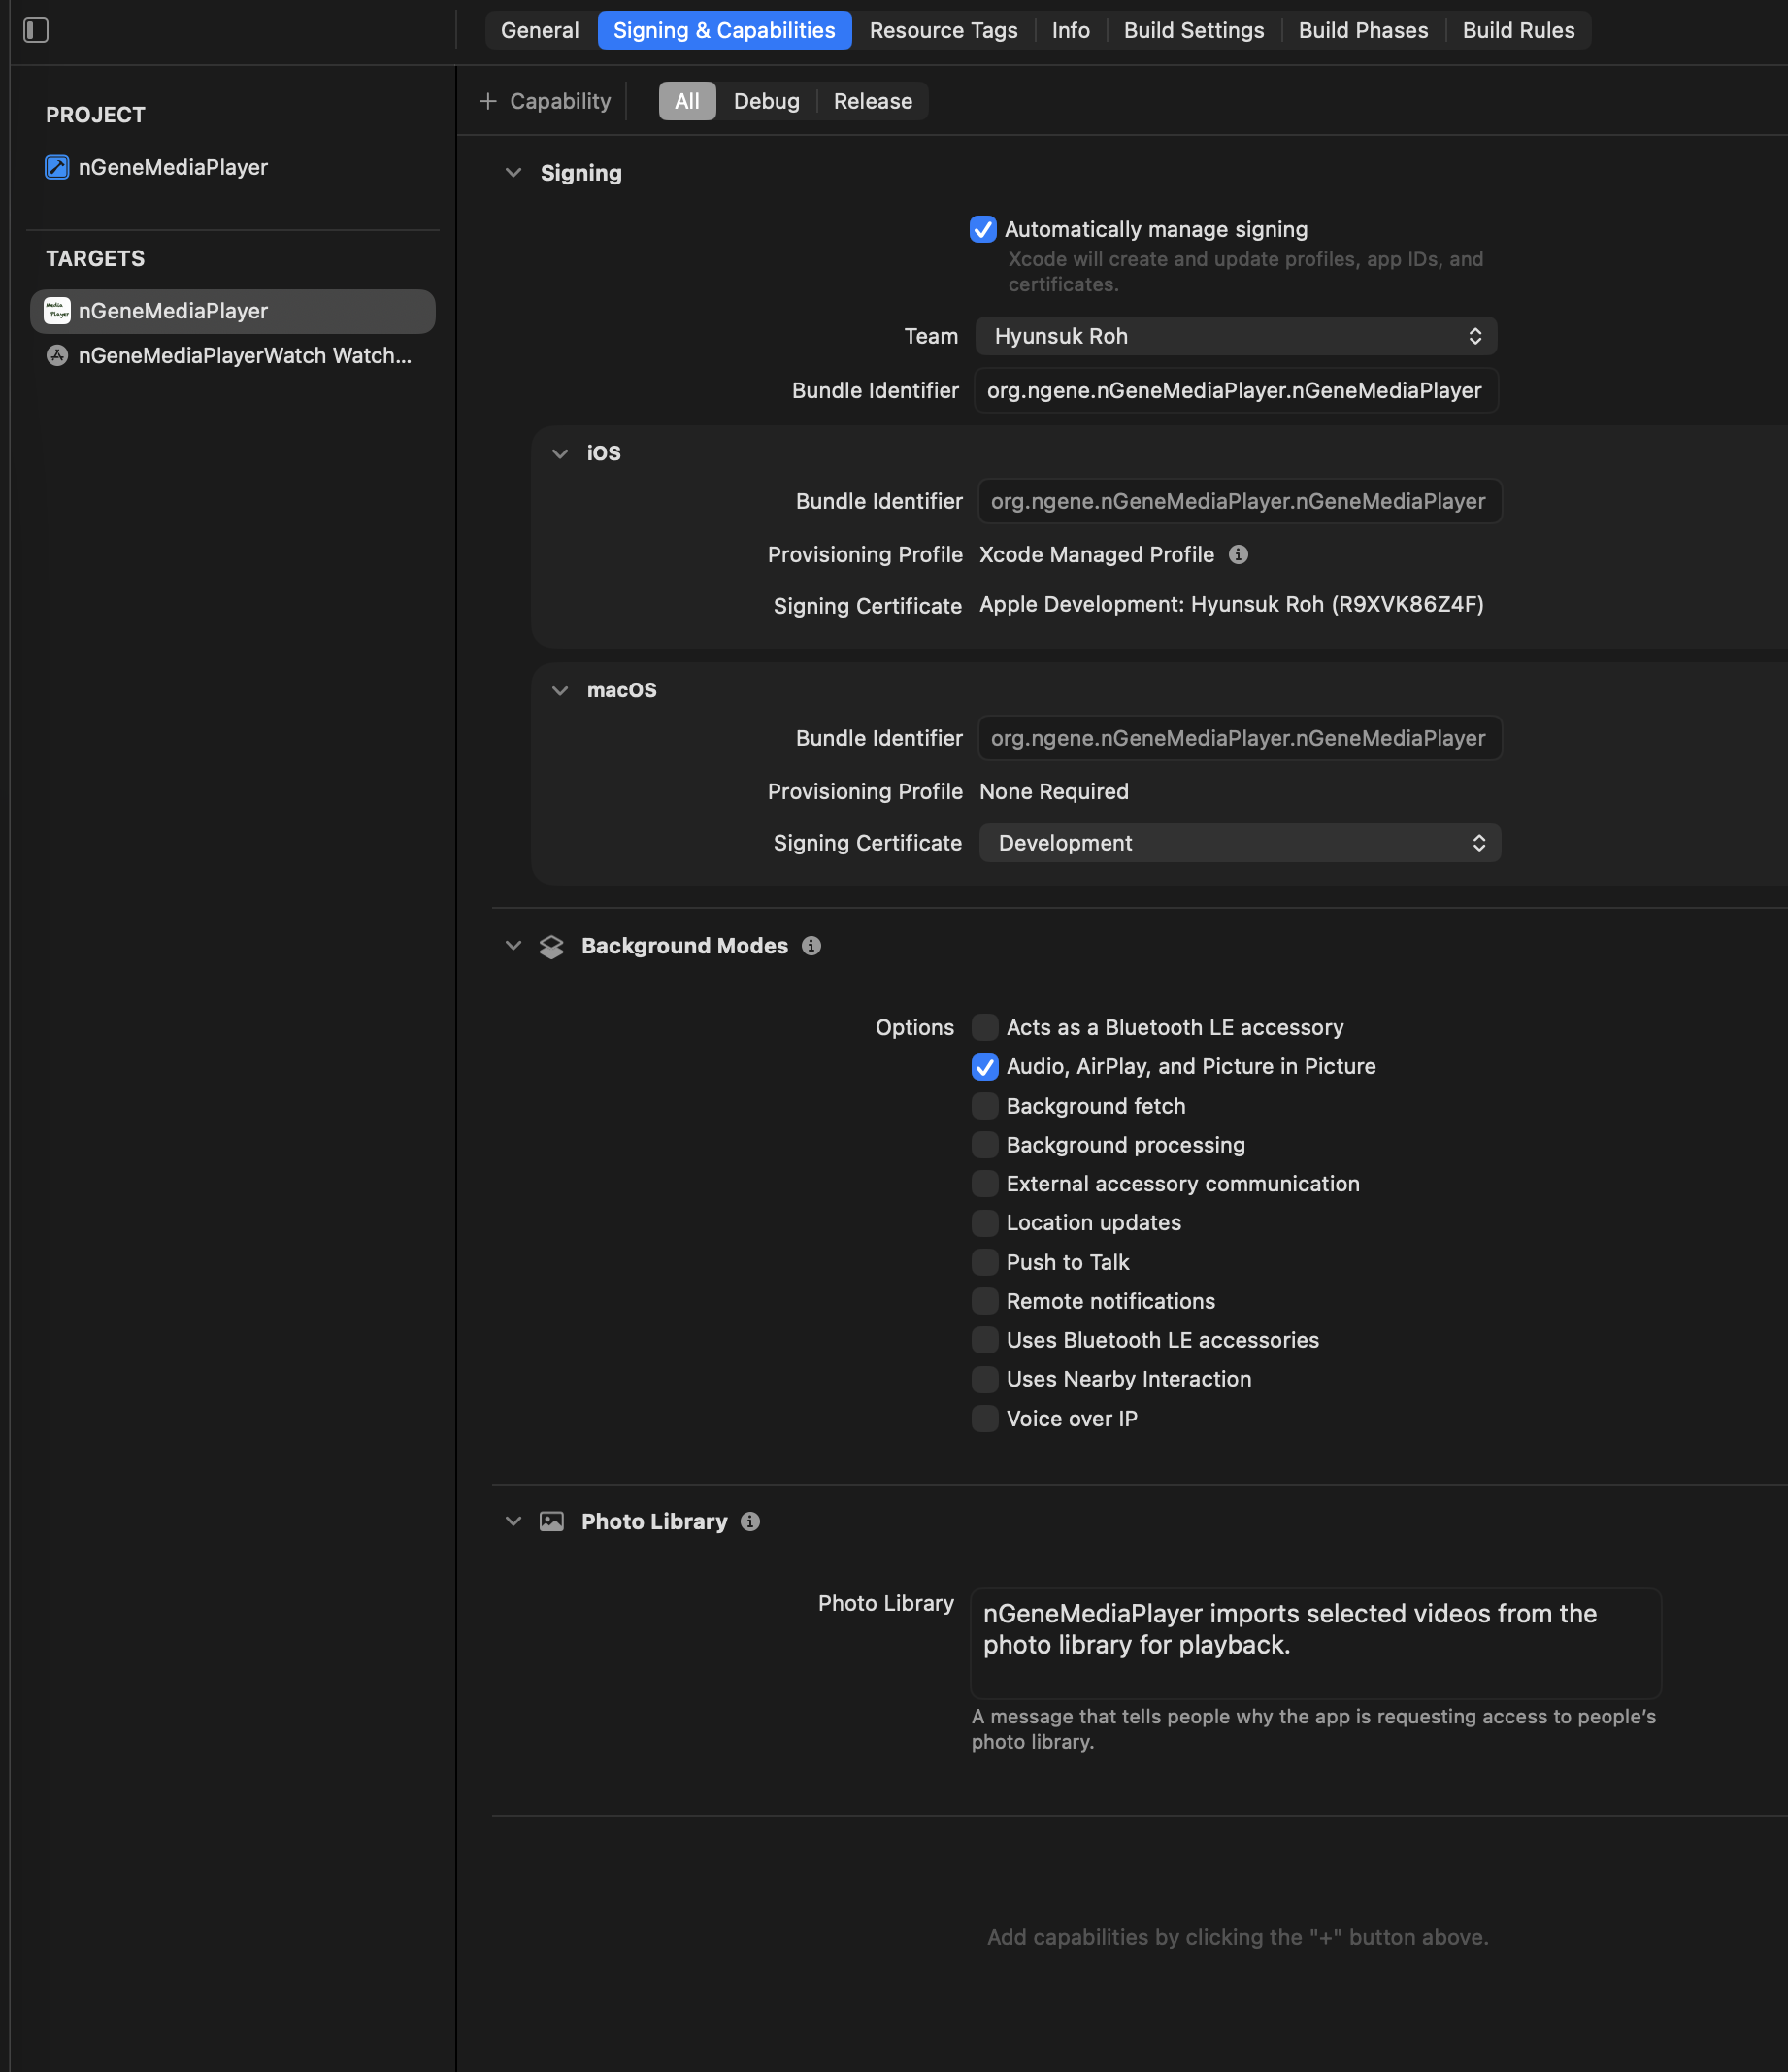Disable Audio, AirPlay, and Picture in Picture
1788x2072 pixels.
[x=985, y=1067]
